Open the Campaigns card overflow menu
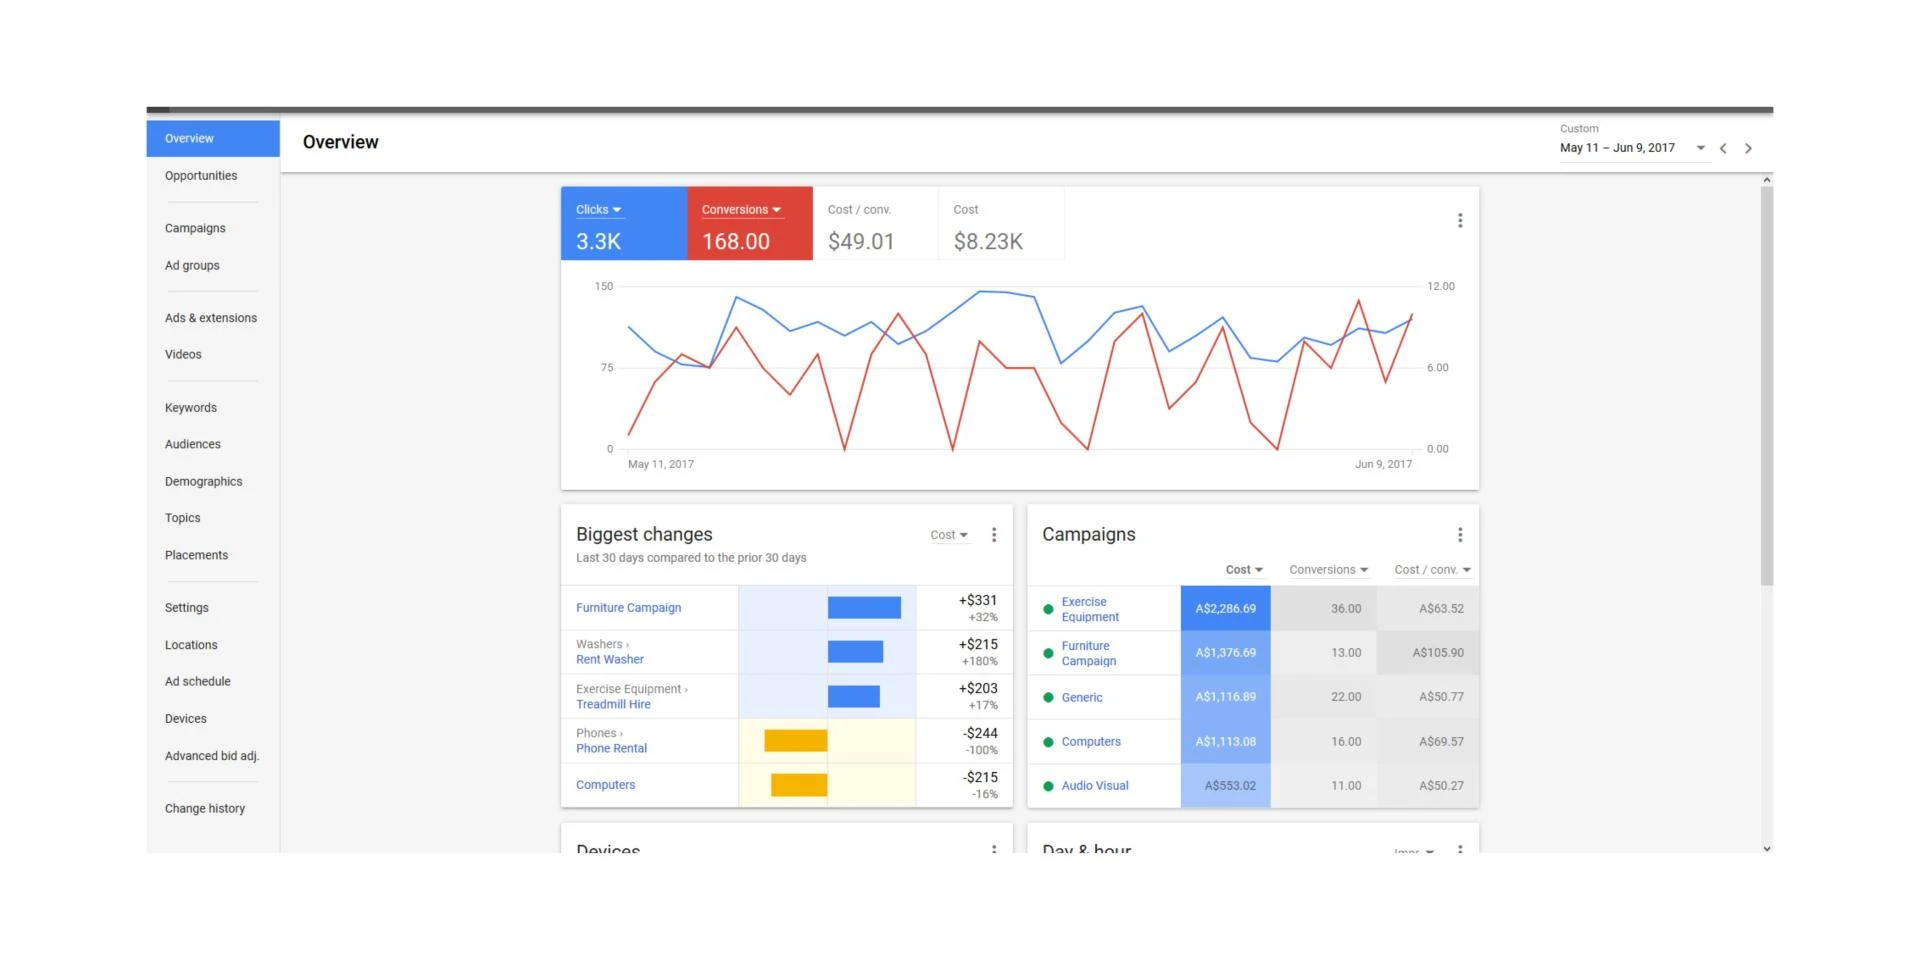 tap(1460, 534)
